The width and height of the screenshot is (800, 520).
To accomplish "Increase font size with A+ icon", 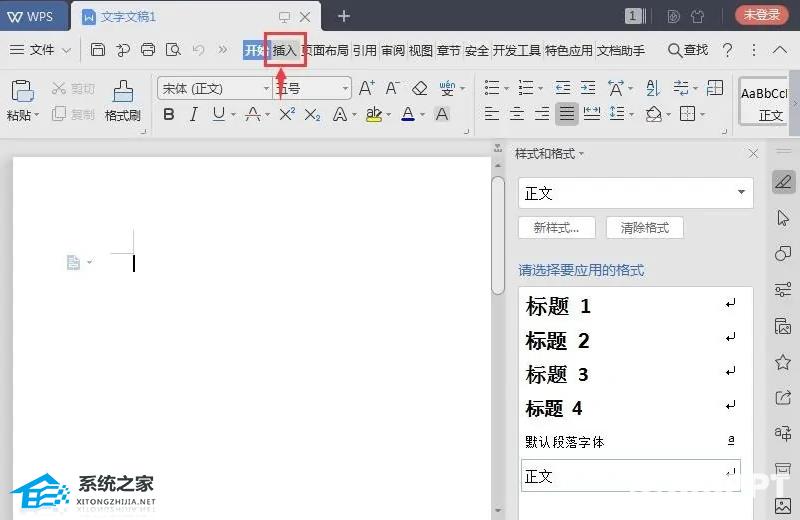I will 367,88.
